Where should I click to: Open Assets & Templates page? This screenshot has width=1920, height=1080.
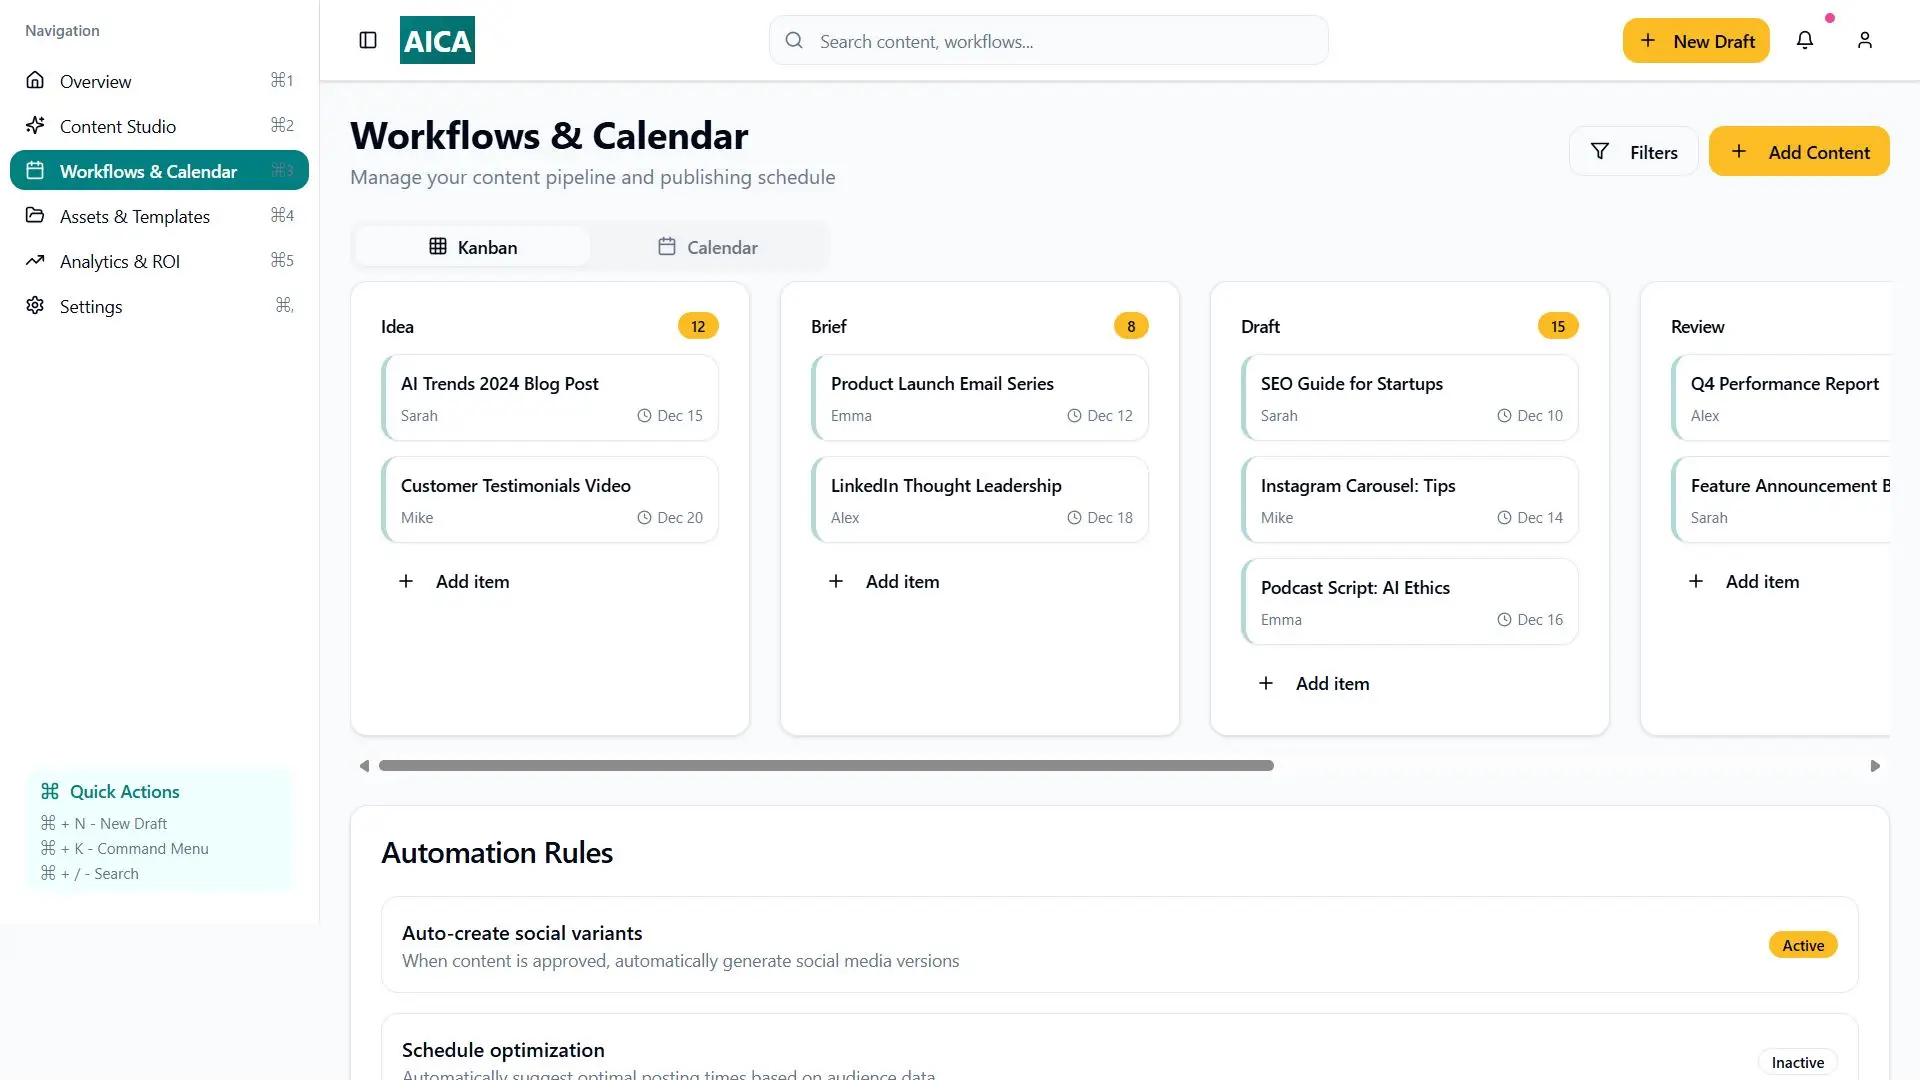[x=159, y=215]
